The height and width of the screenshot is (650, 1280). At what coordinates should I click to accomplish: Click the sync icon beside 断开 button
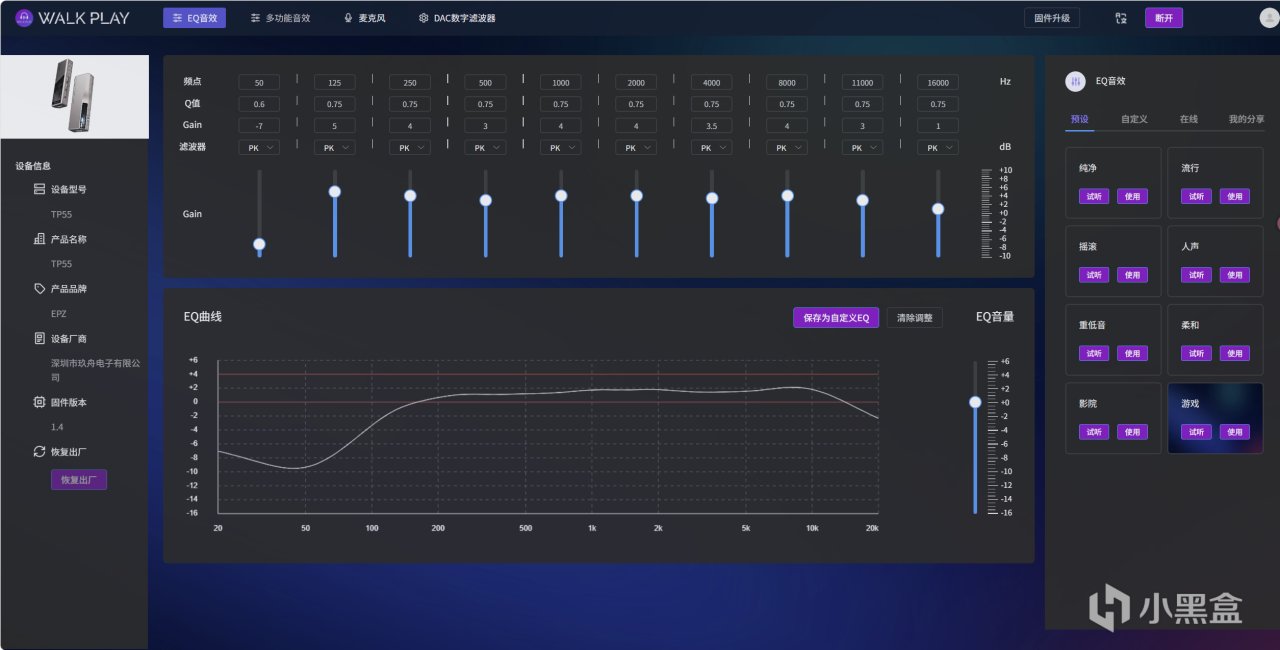[1121, 18]
